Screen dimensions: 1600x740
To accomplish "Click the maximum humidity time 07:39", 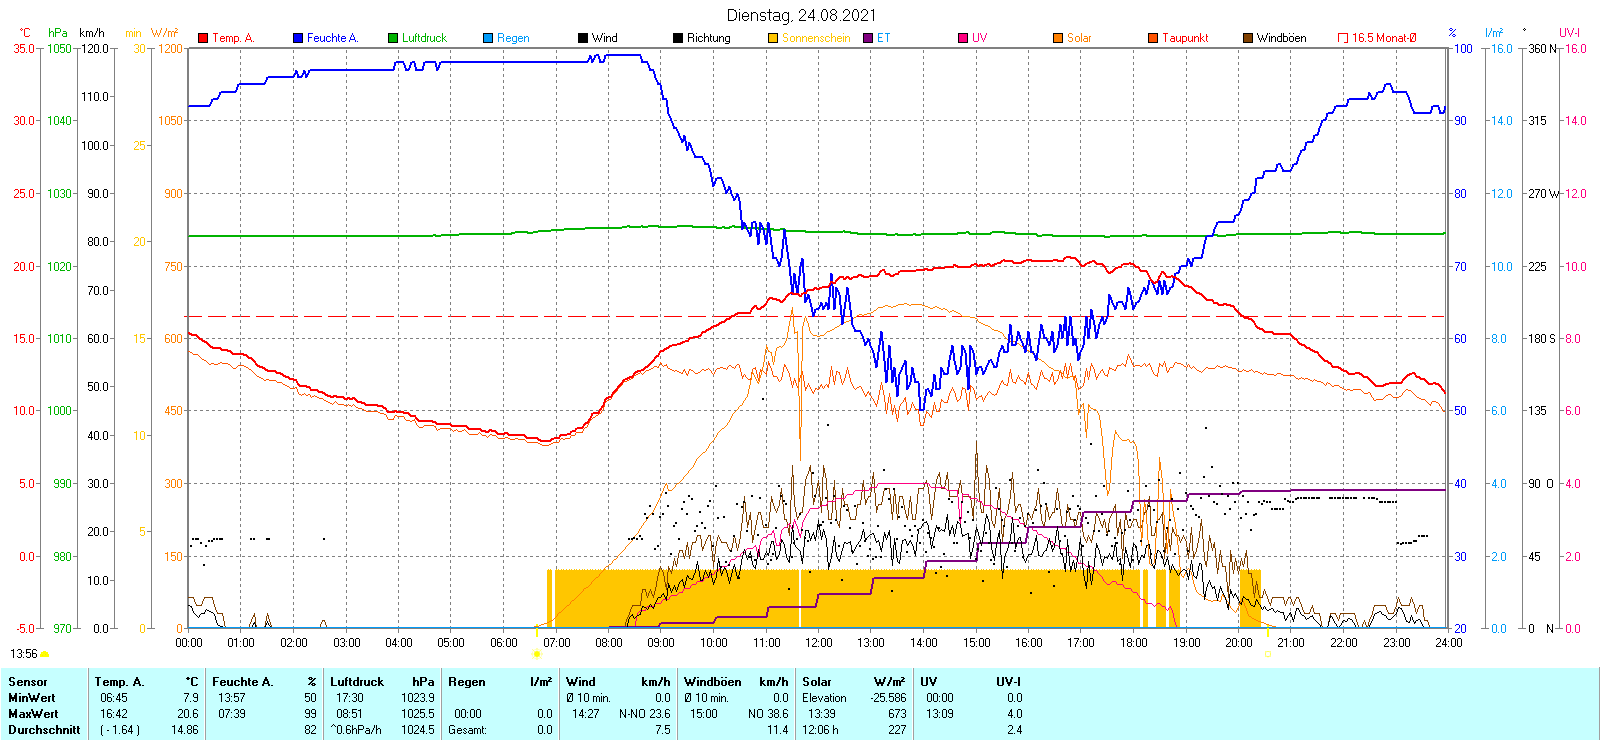I will [x=232, y=714].
